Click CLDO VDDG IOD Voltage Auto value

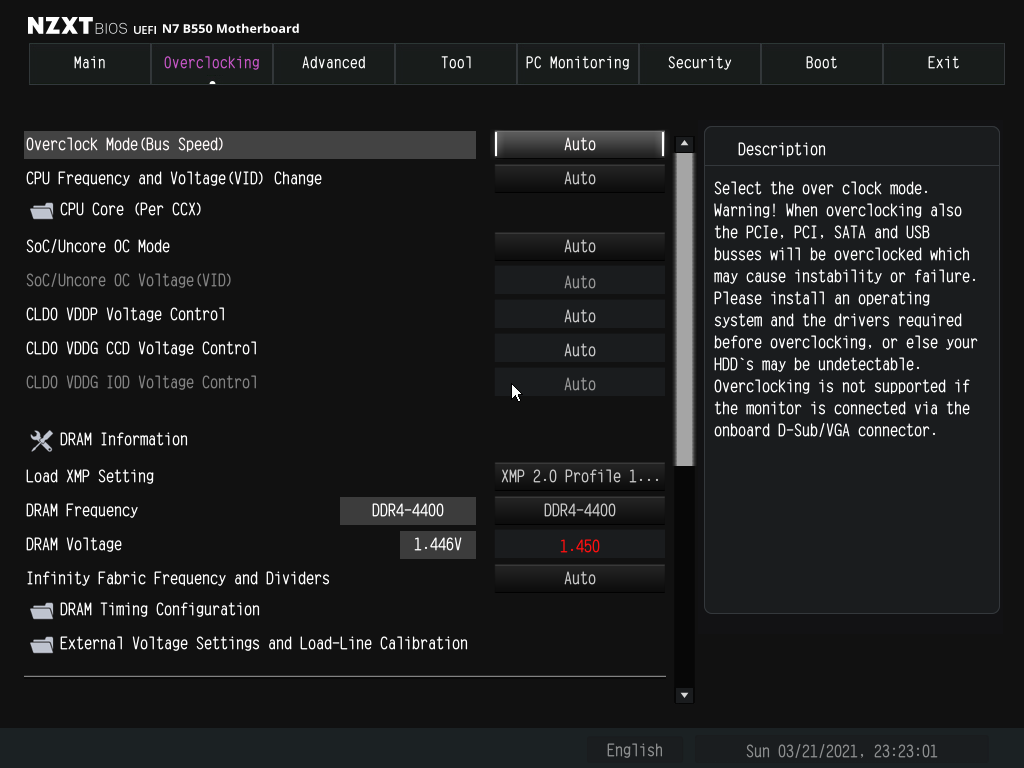(580, 383)
